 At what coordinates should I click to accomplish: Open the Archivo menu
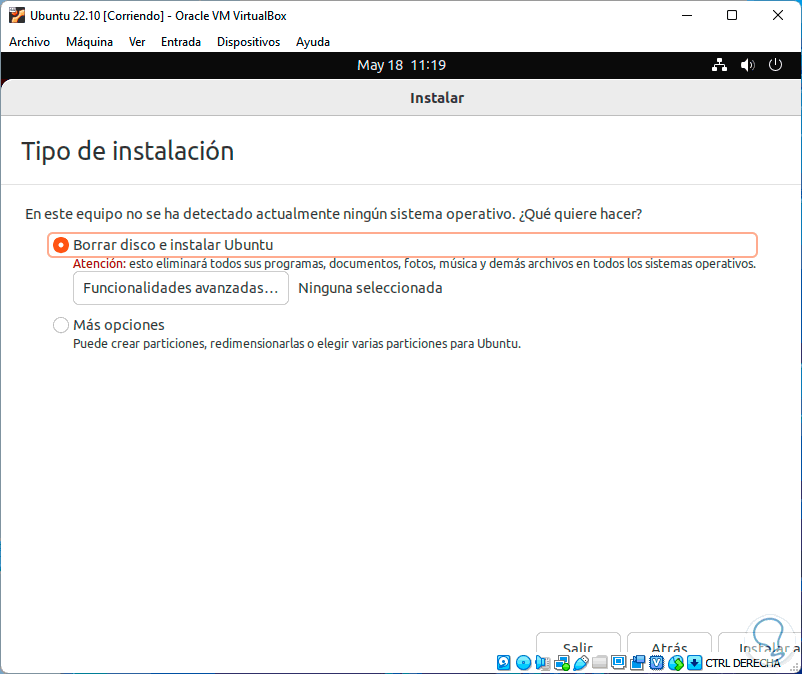pos(30,42)
